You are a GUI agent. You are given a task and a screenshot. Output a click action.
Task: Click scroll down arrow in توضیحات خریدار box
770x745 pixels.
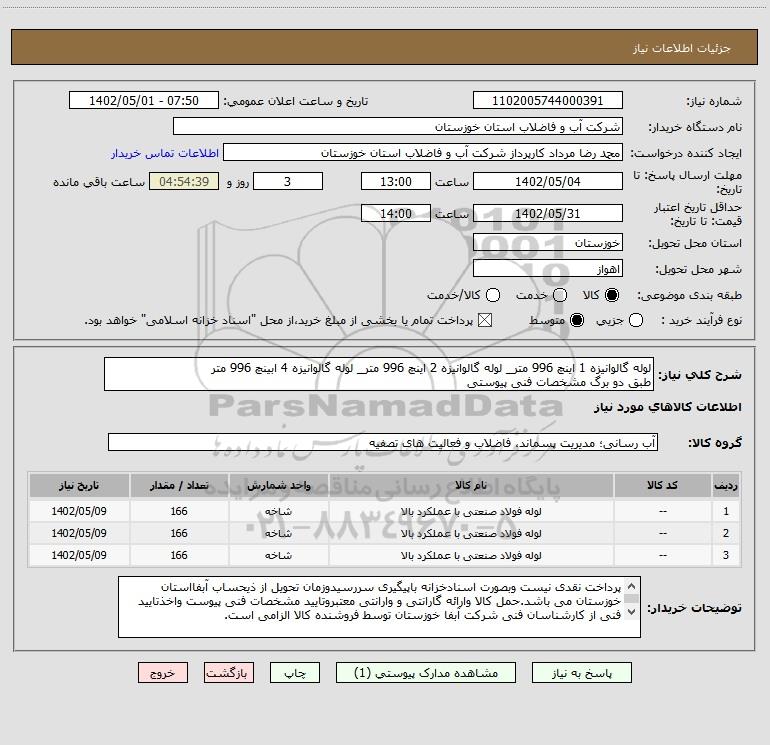[631, 612]
